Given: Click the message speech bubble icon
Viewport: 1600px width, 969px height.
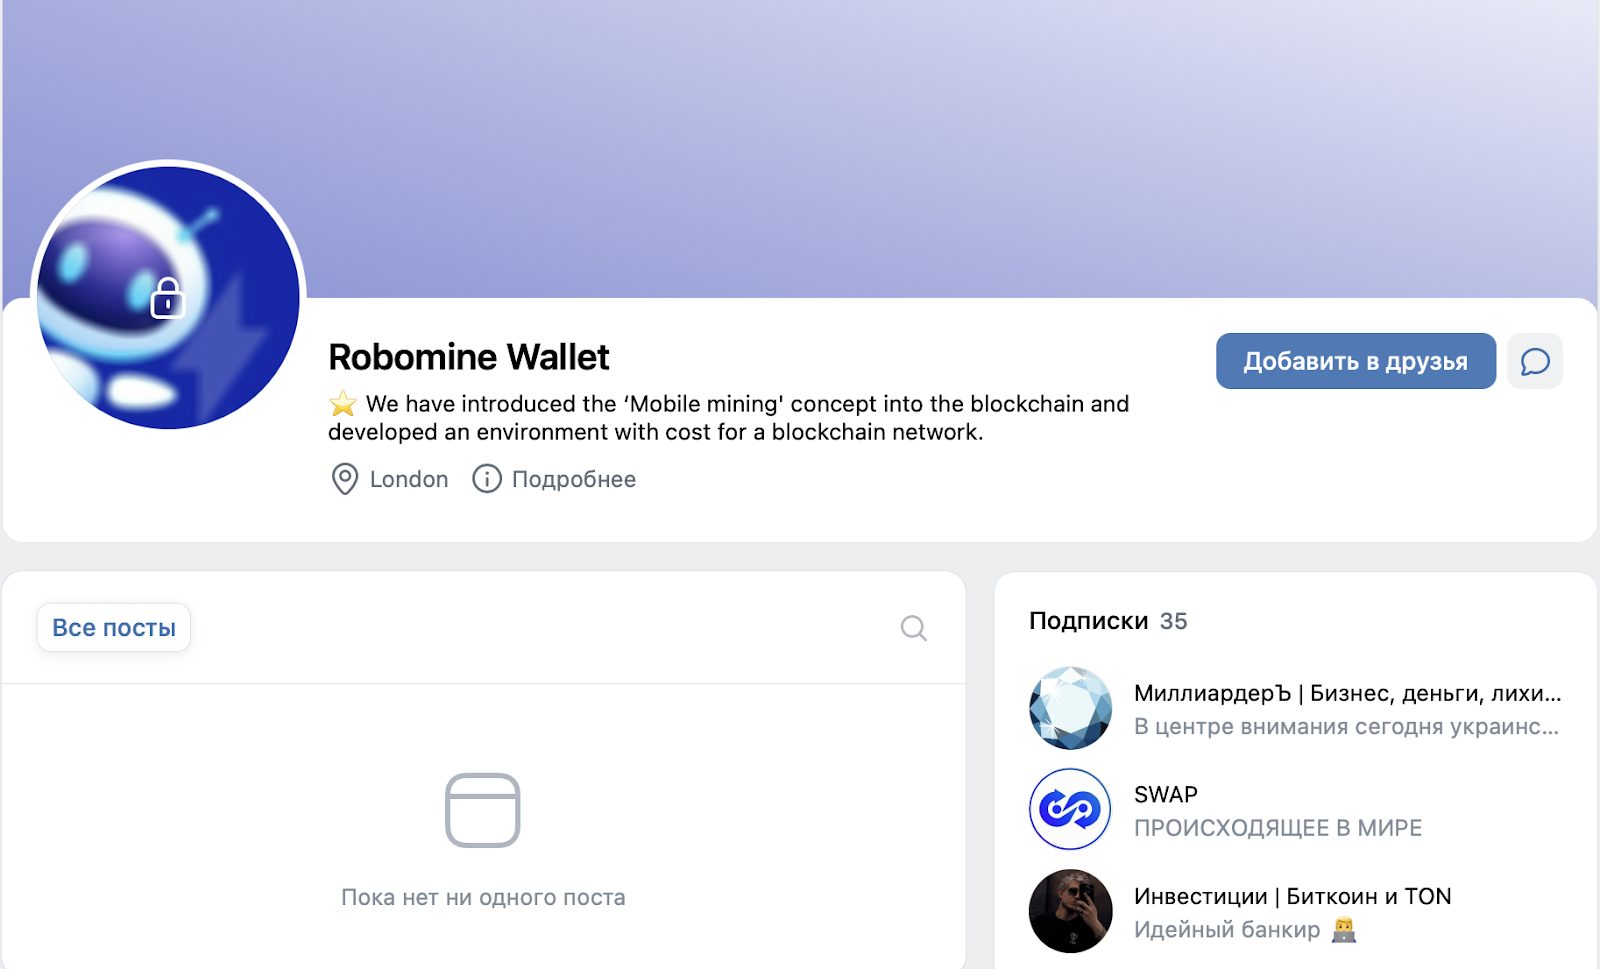Looking at the screenshot, I should 1535,361.
